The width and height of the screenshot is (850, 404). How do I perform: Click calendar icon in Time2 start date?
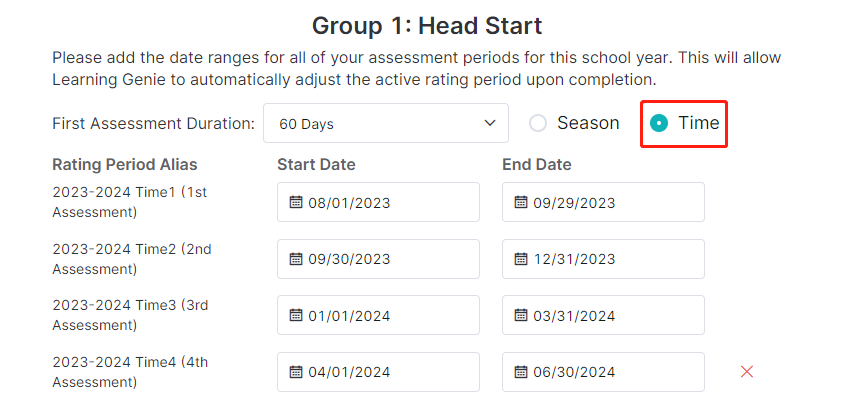coord(295,259)
